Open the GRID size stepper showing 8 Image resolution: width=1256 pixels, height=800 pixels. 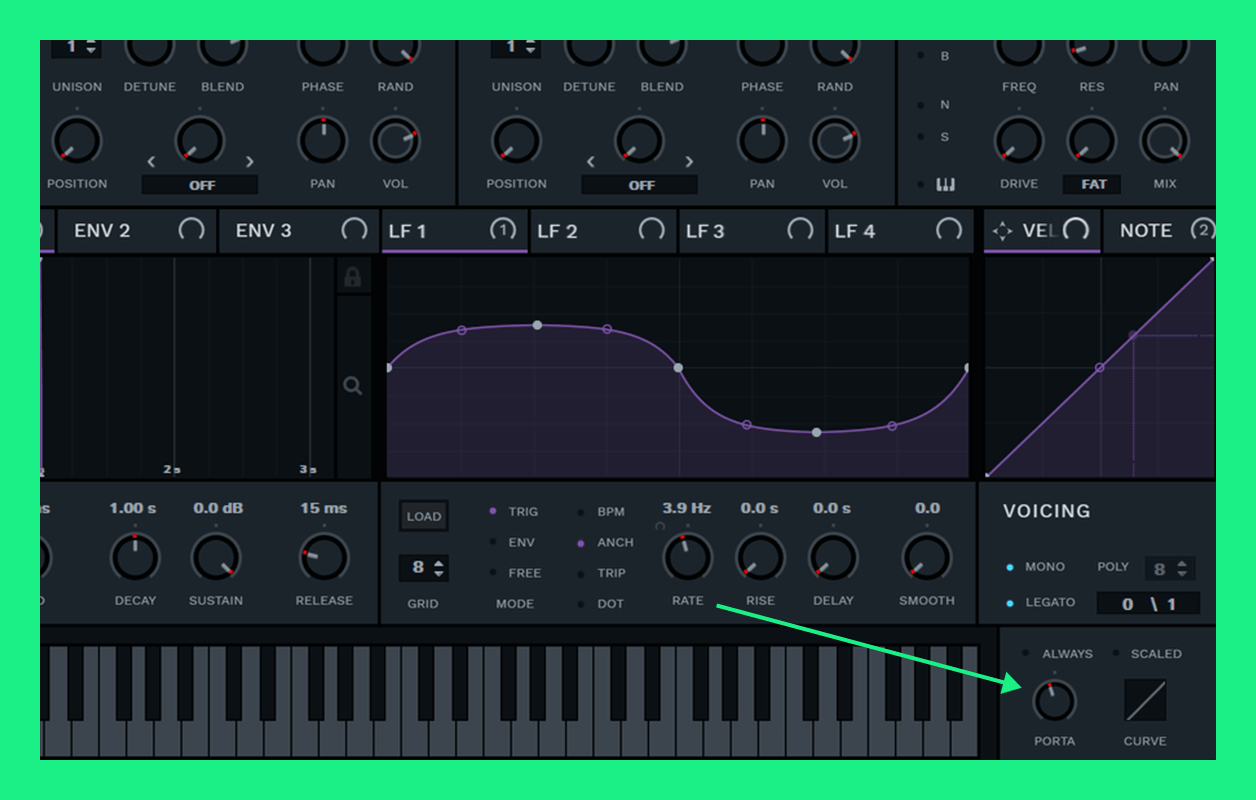[x=424, y=568]
